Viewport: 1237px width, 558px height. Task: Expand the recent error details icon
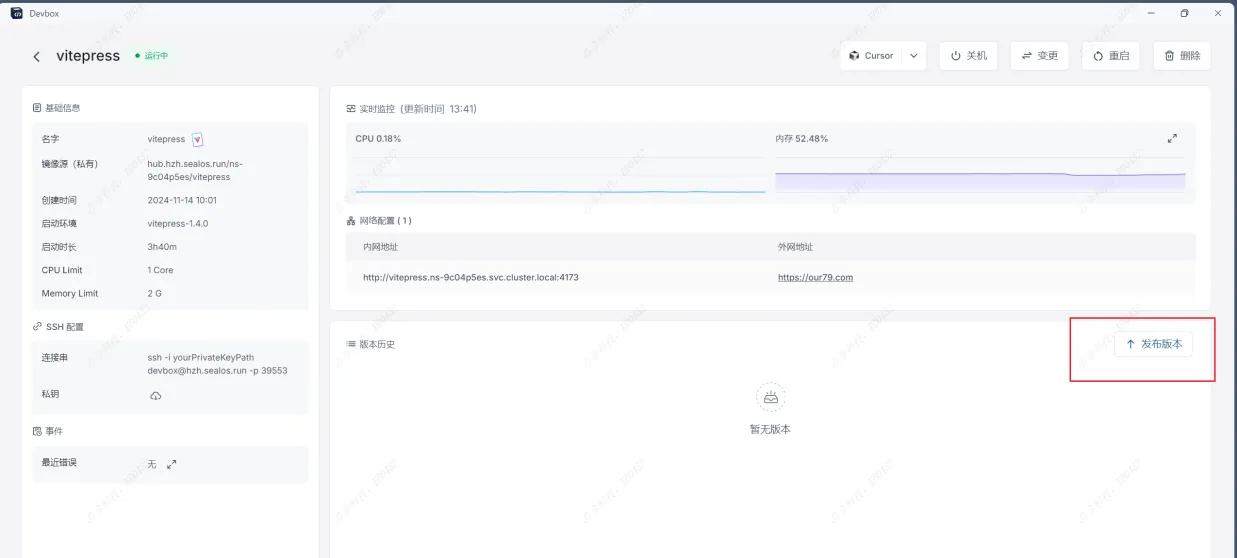(172, 464)
